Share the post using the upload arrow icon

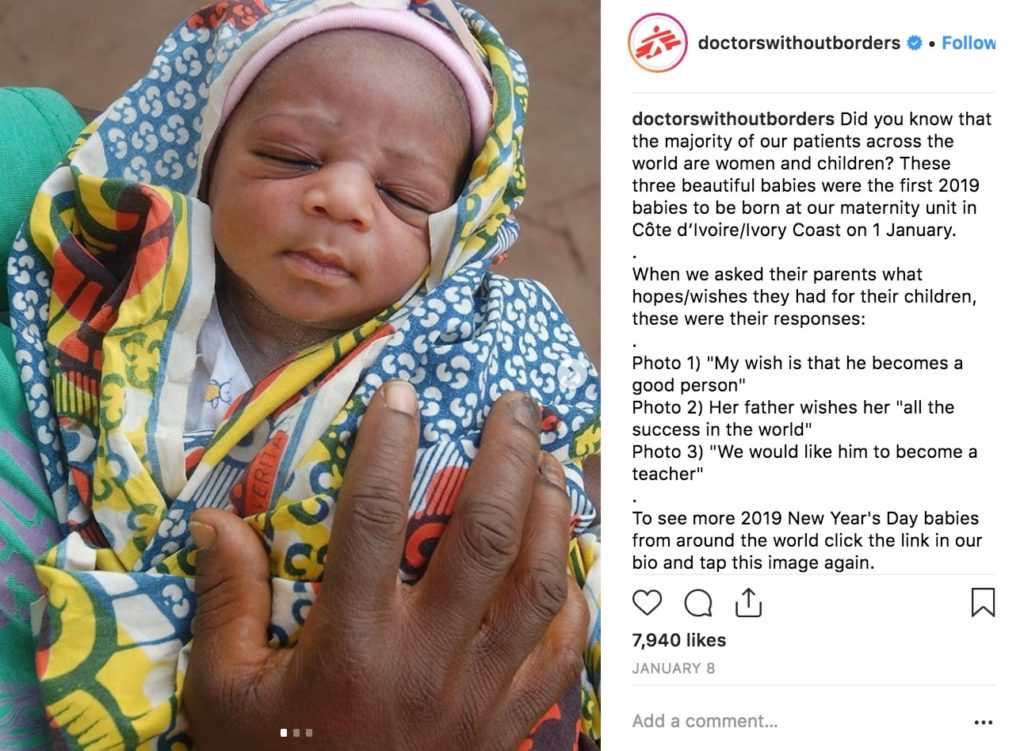(748, 602)
